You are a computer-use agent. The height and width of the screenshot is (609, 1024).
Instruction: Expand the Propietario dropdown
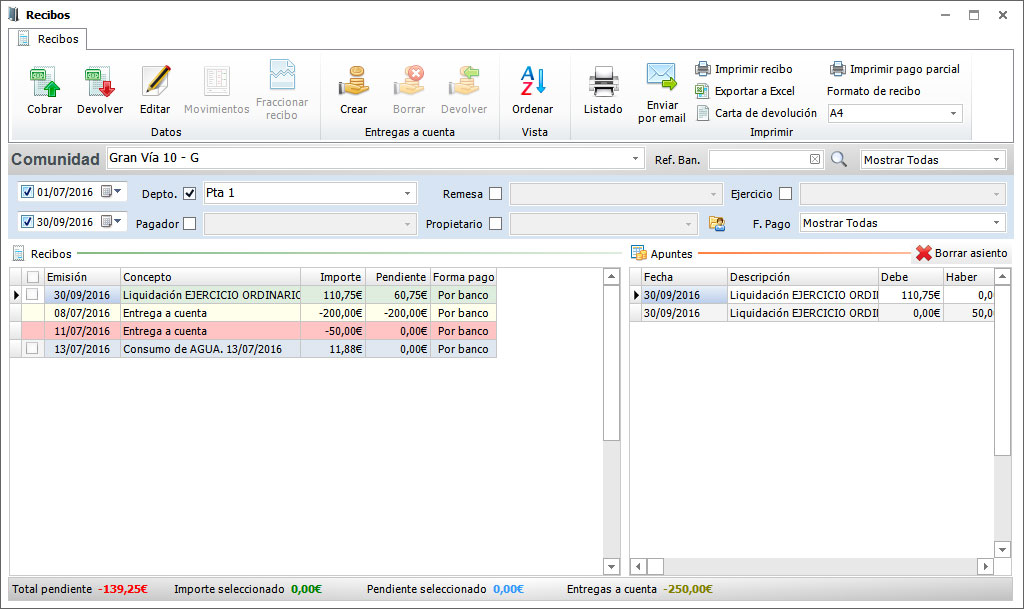(x=688, y=224)
